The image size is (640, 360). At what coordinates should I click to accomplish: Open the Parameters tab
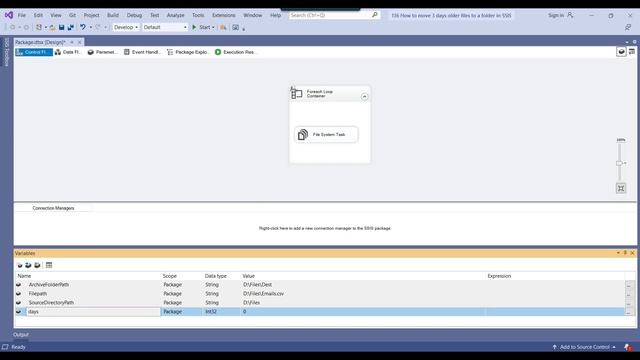click(102, 52)
